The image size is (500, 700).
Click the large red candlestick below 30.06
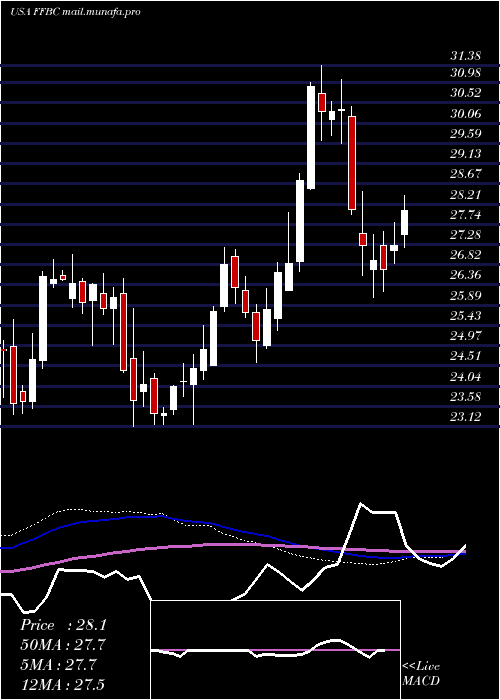352,162
